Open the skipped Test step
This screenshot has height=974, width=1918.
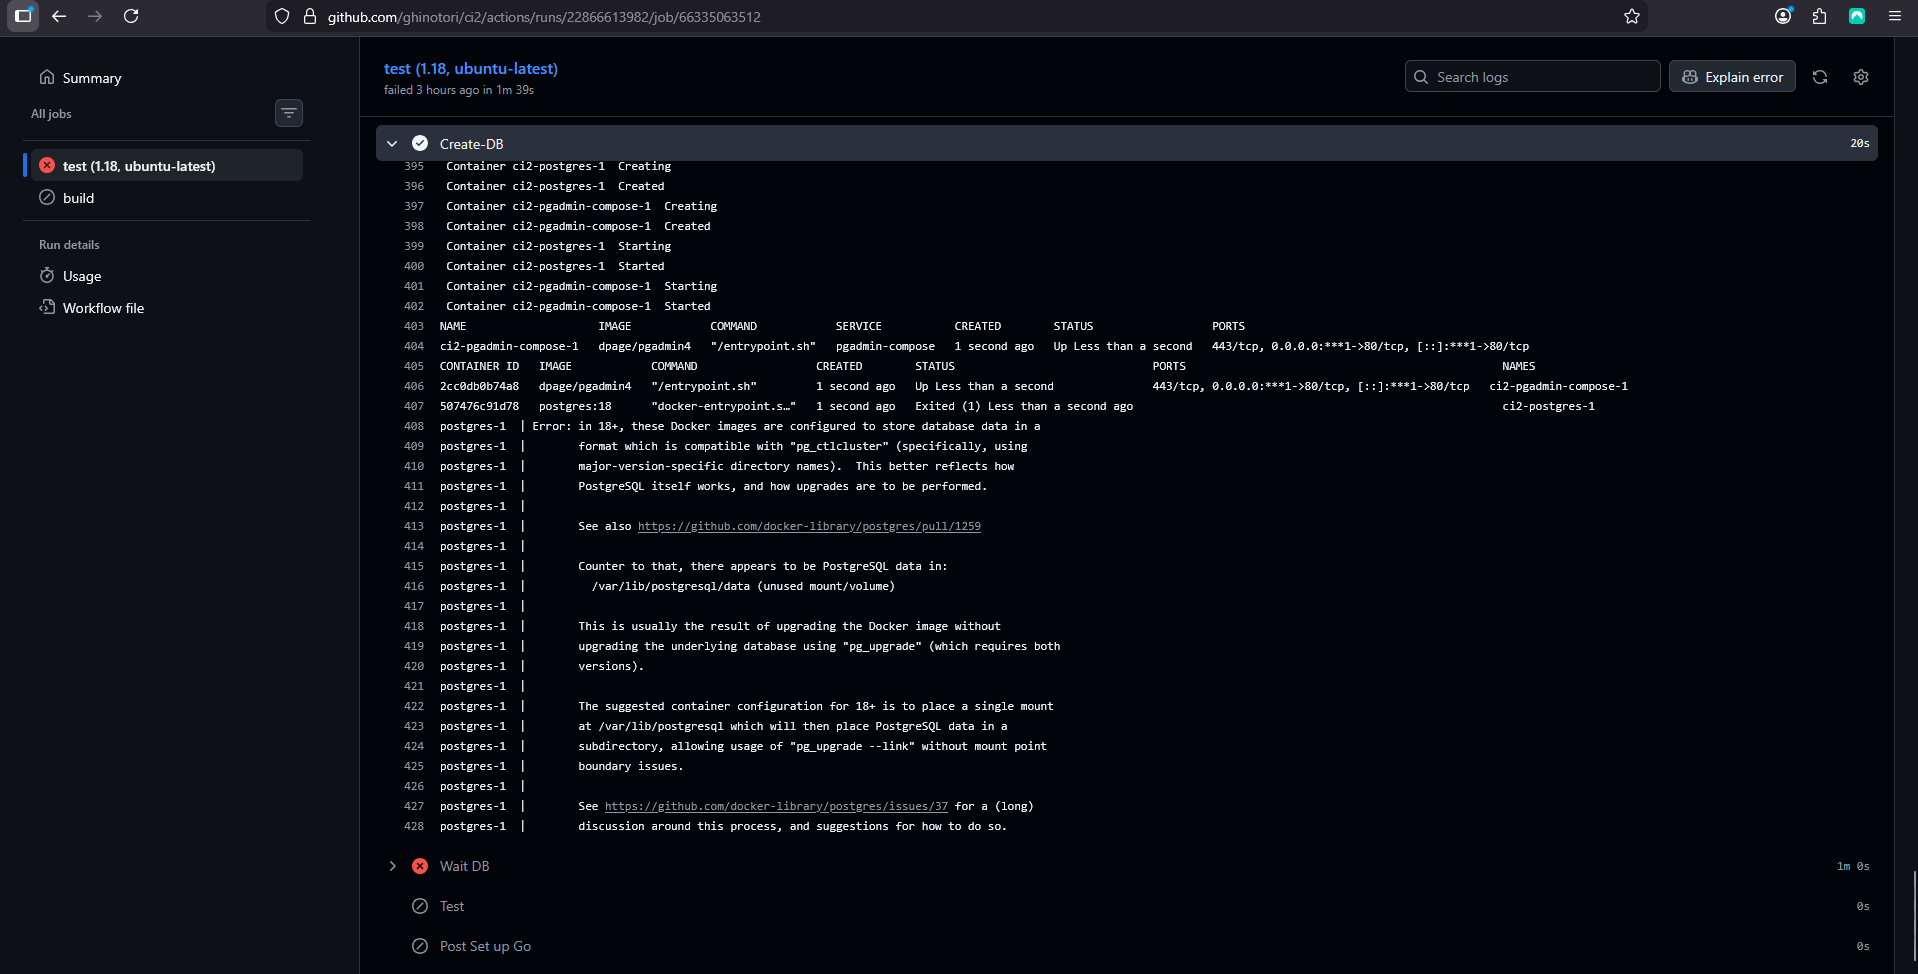point(452,906)
